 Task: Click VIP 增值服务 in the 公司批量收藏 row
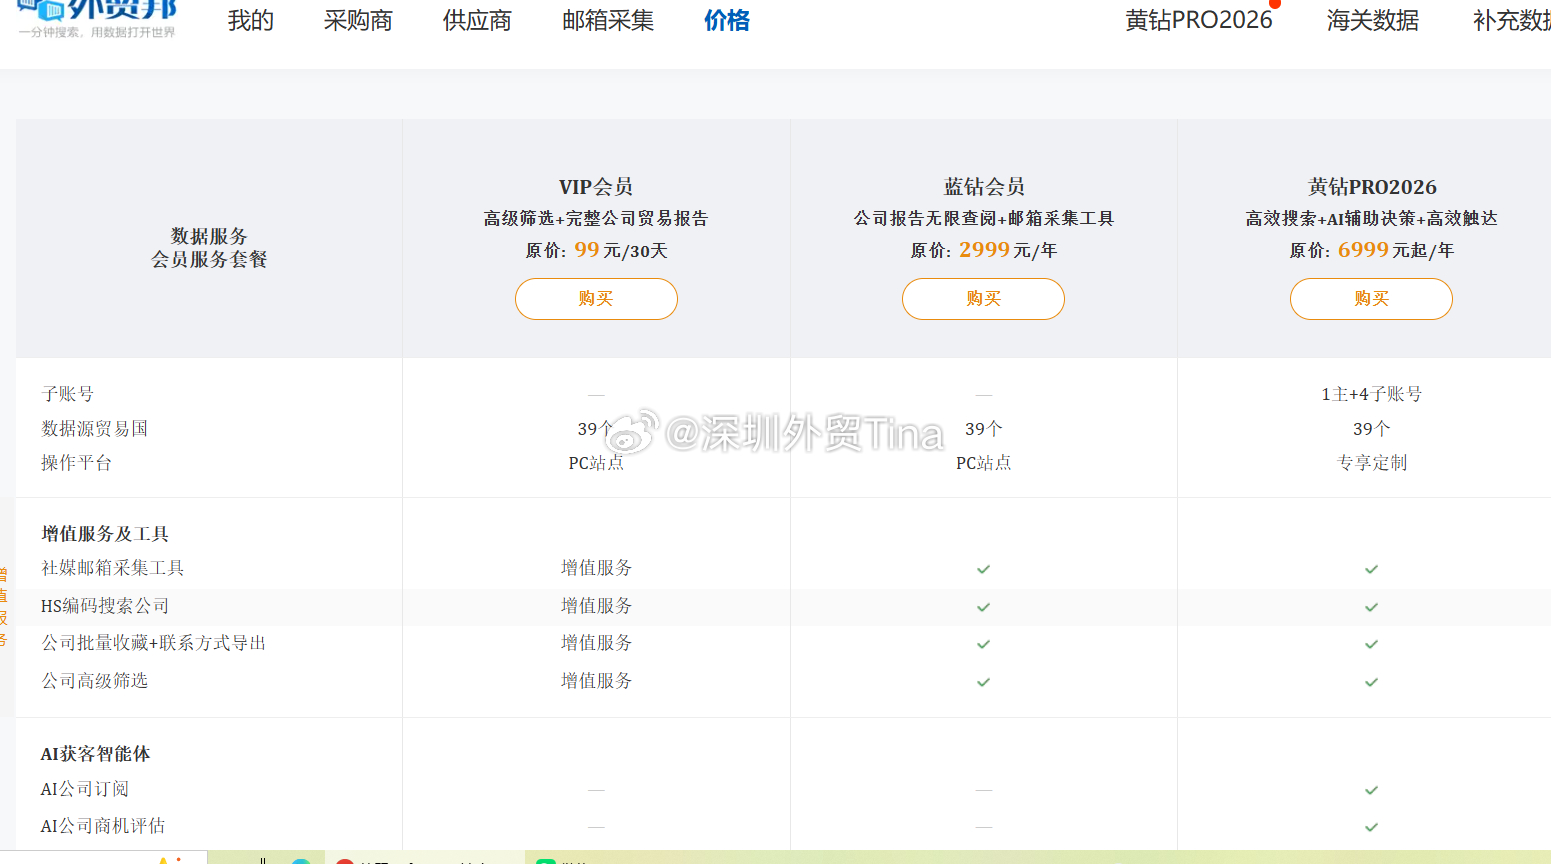click(x=596, y=643)
